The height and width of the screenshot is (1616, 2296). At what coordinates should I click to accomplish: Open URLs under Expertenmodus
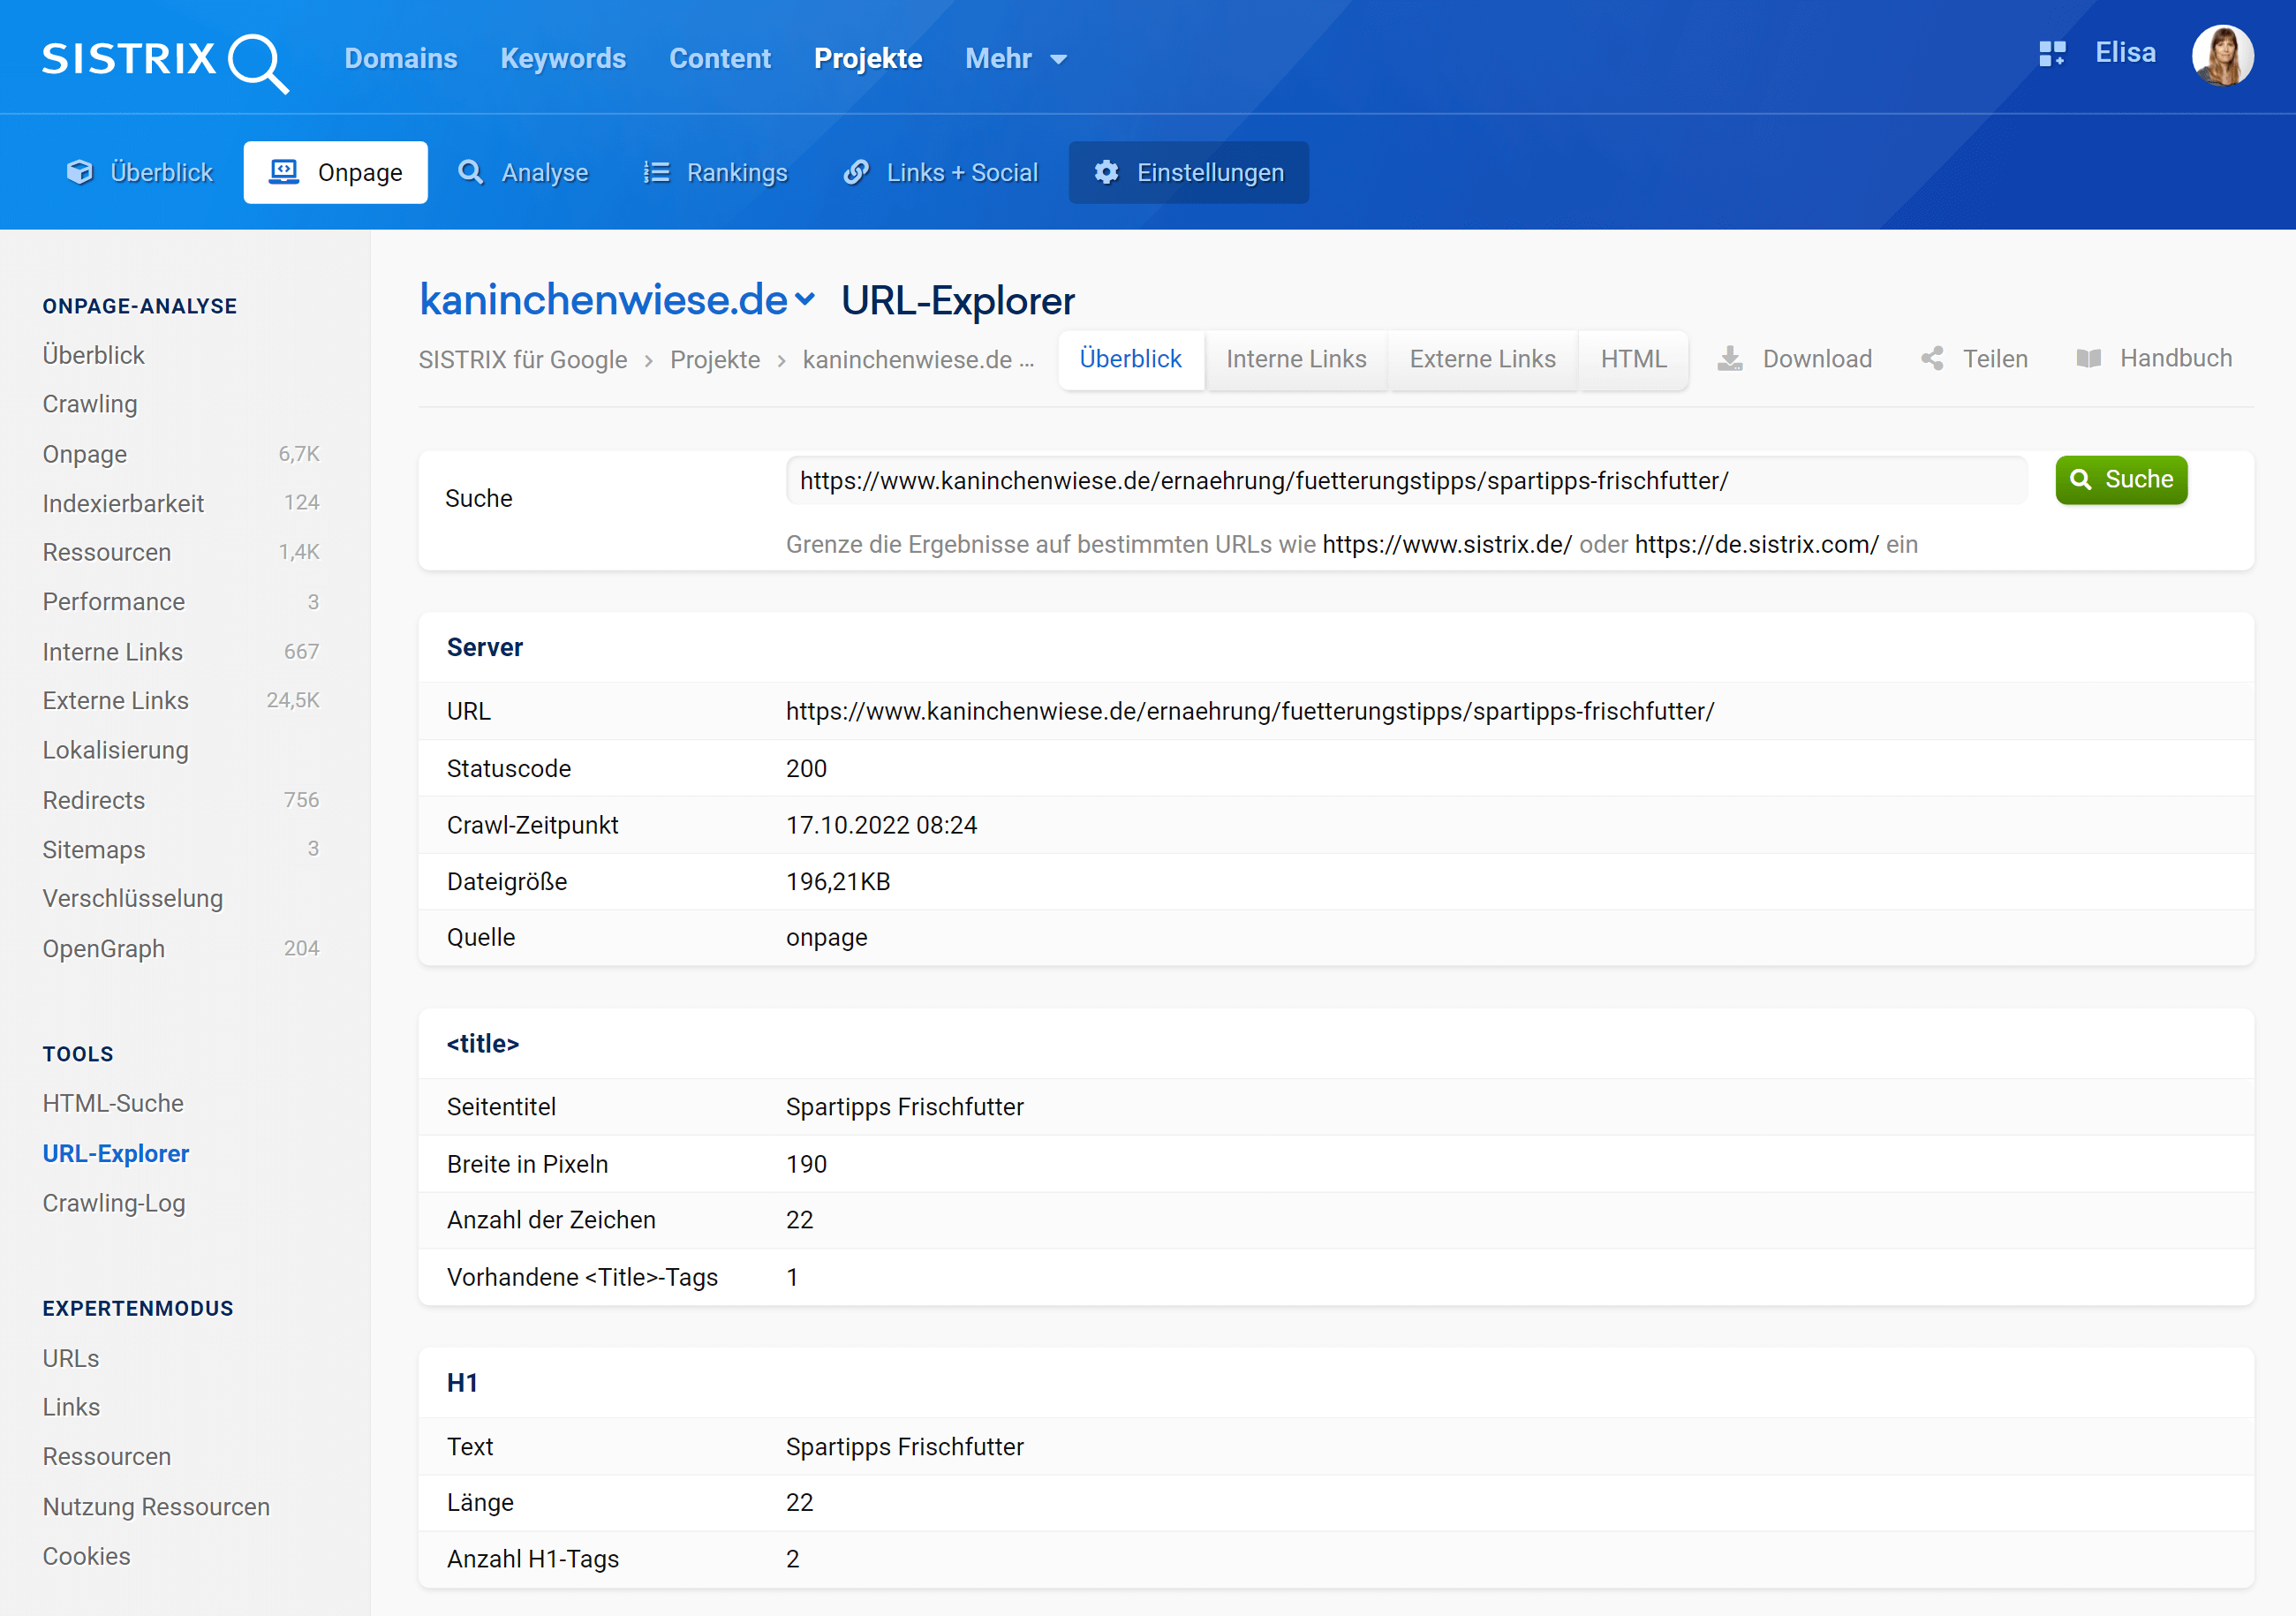tap(71, 1359)
